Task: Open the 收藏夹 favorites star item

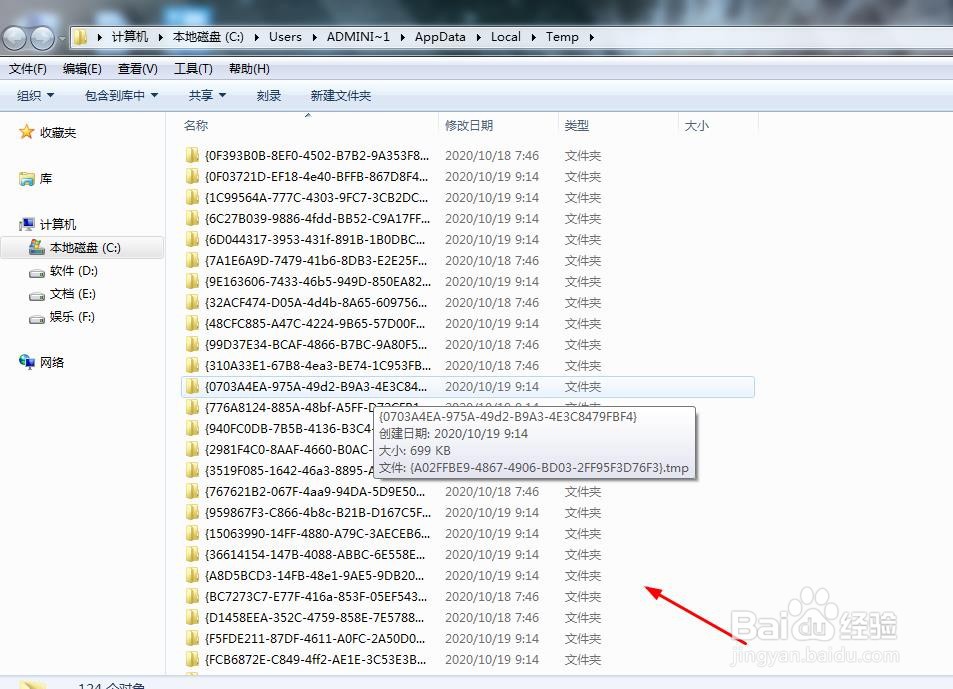Action: [x=47, y=132]
